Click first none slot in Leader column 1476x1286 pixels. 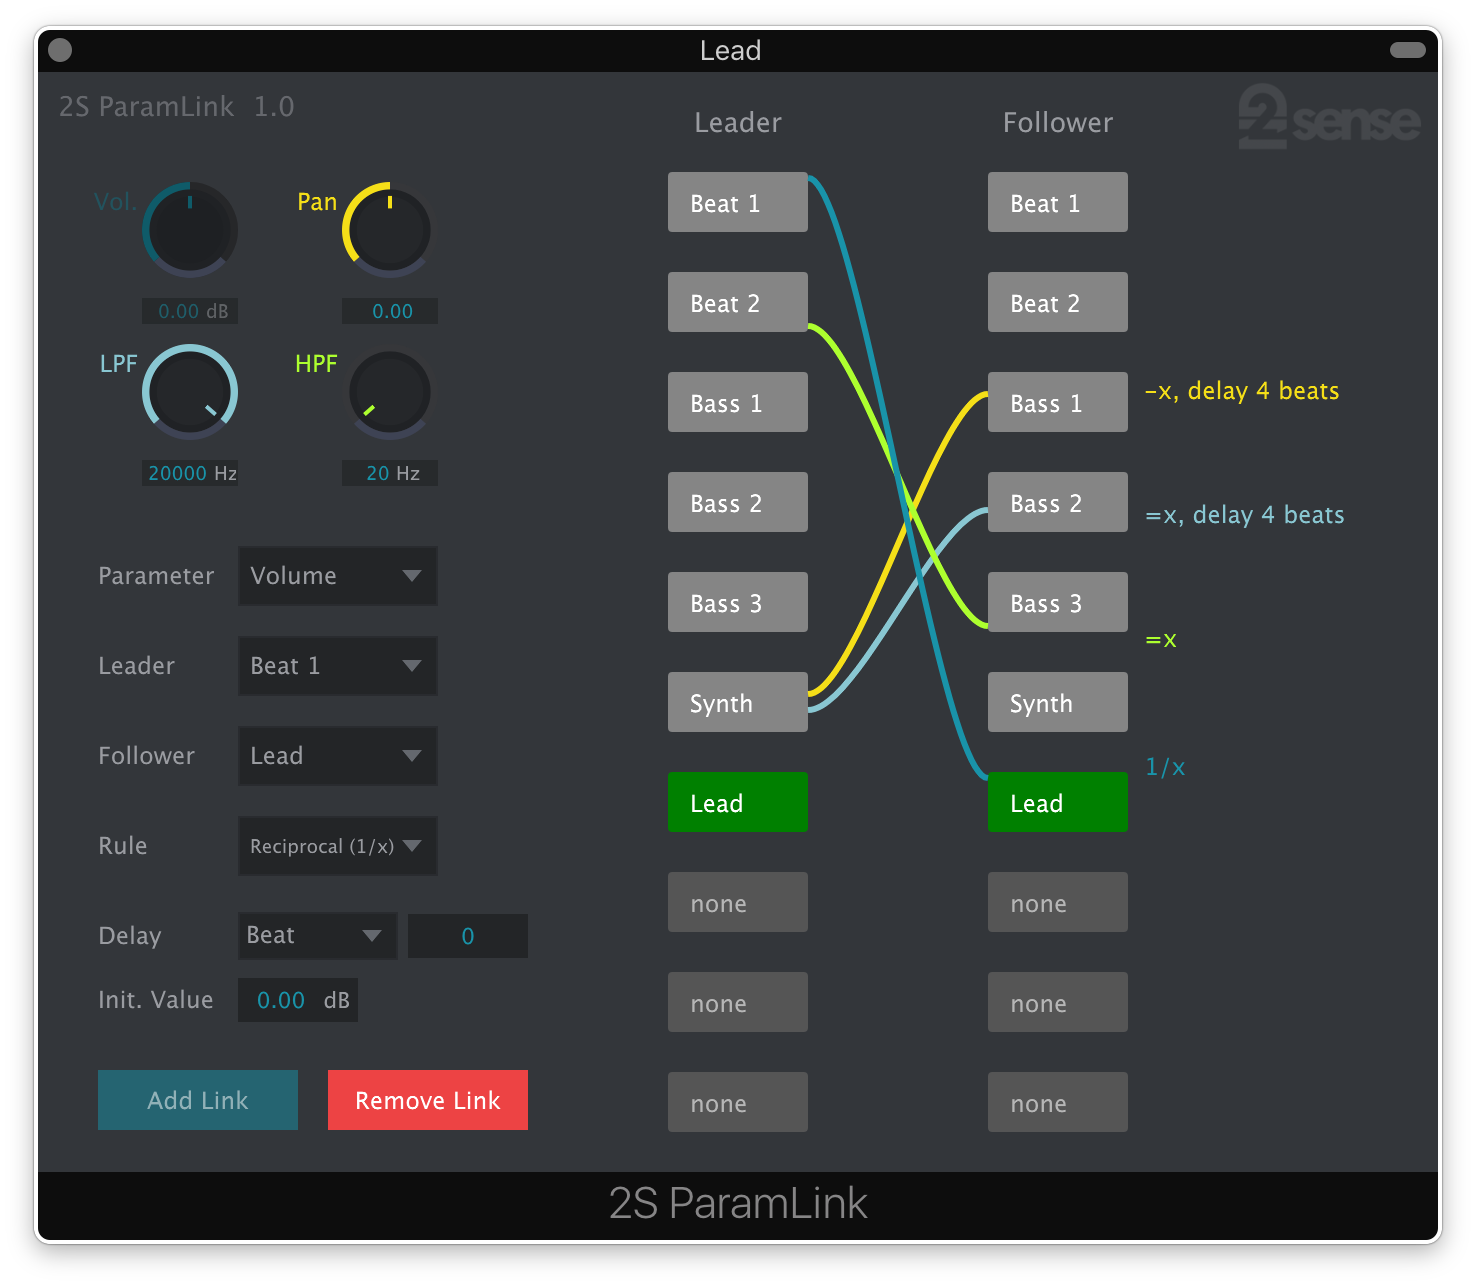738,902
